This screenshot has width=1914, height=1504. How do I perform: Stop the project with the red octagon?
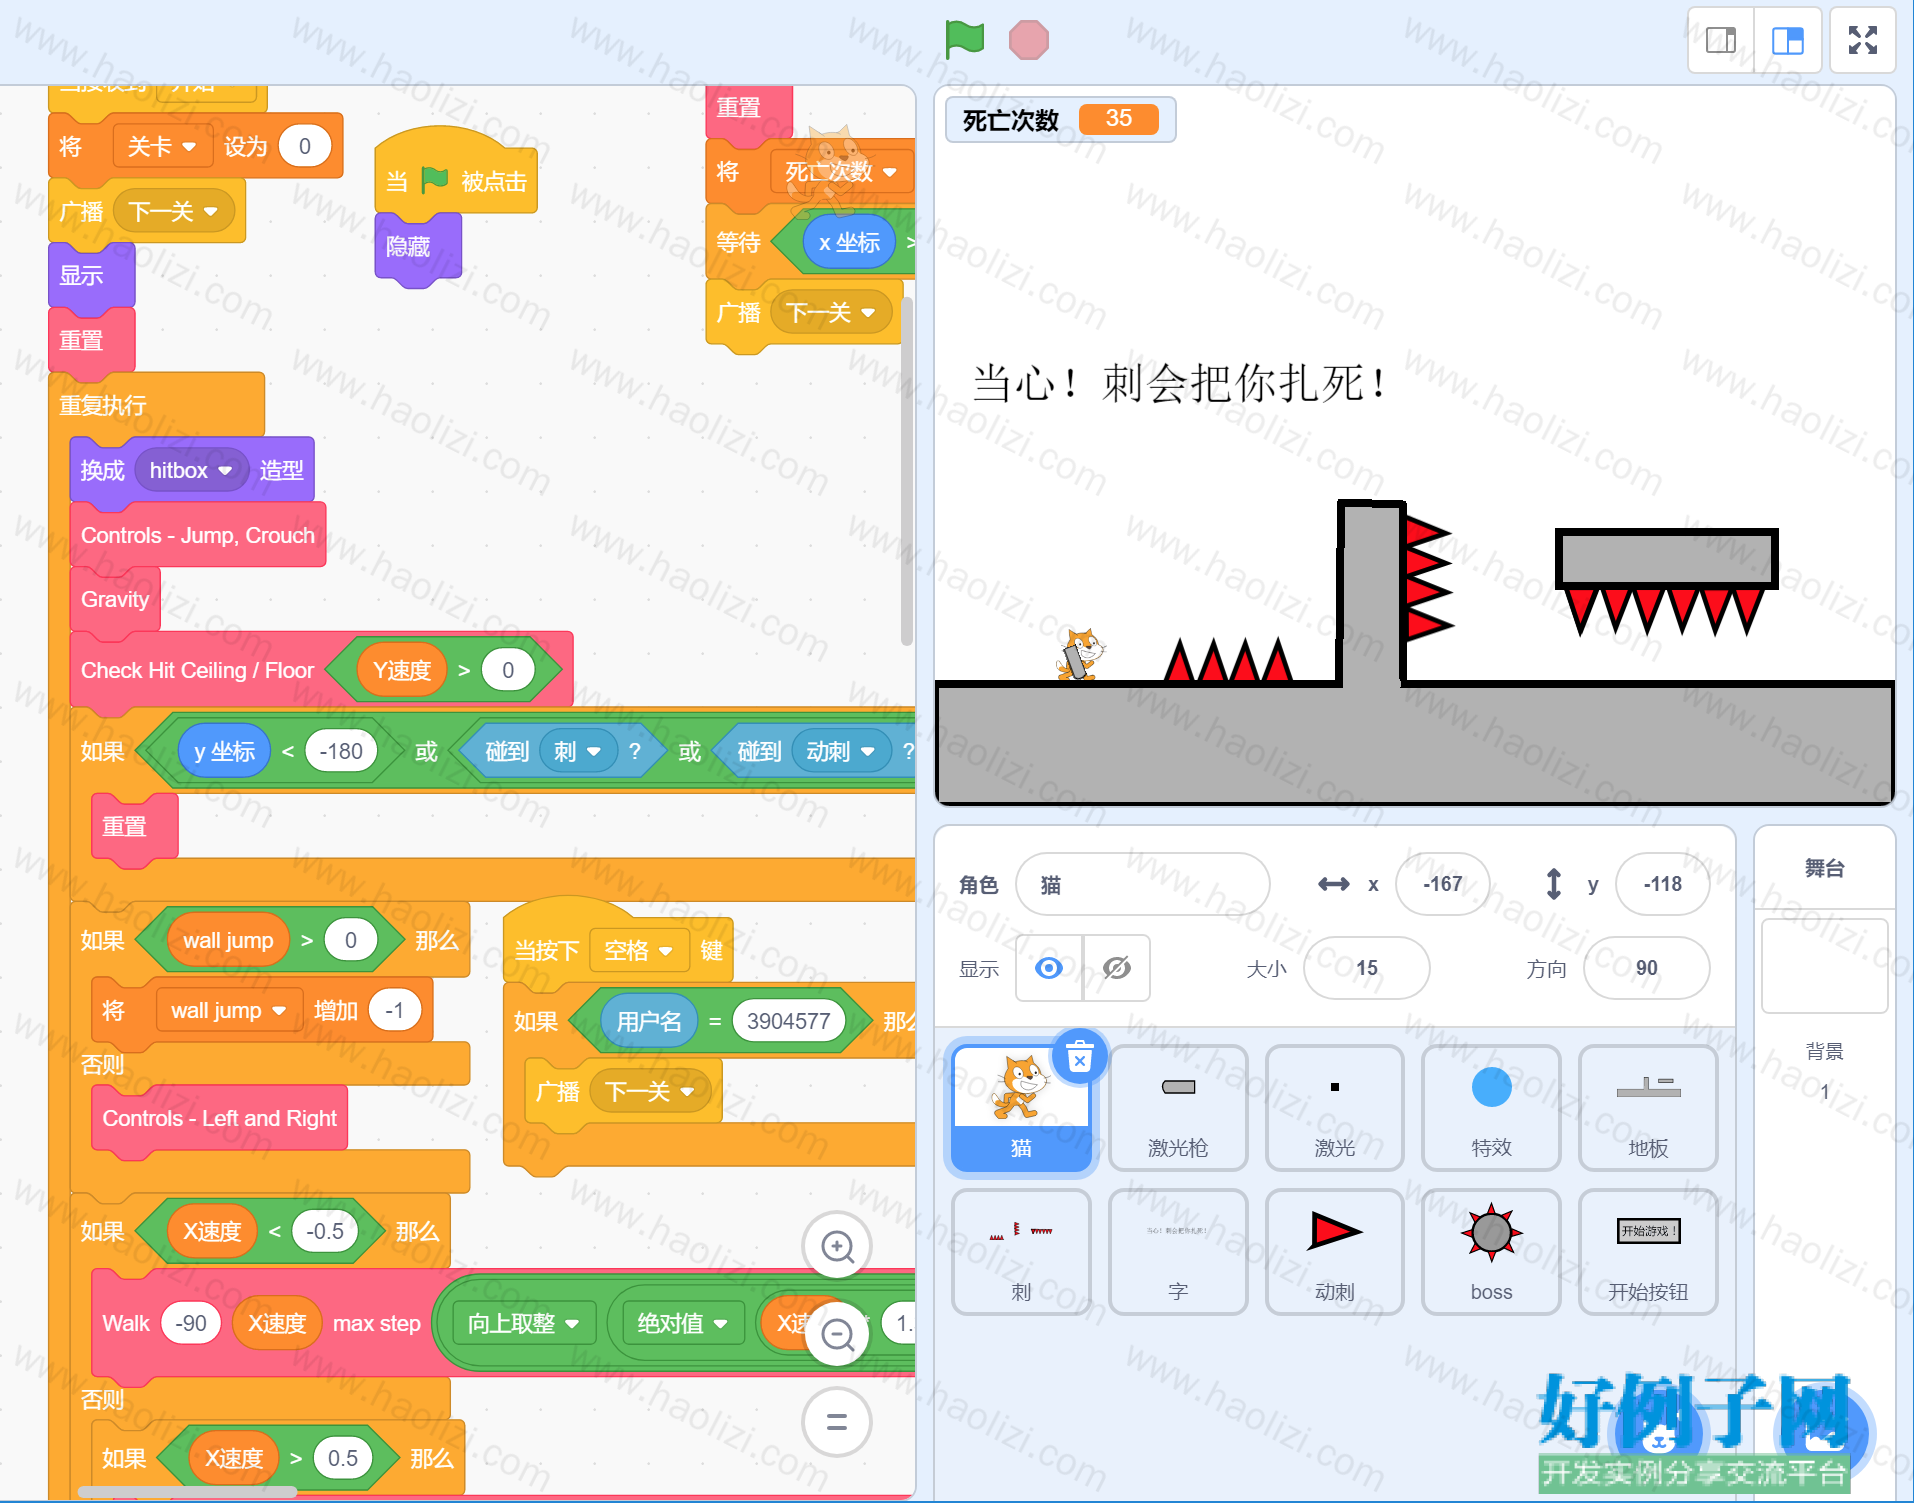1028,40
